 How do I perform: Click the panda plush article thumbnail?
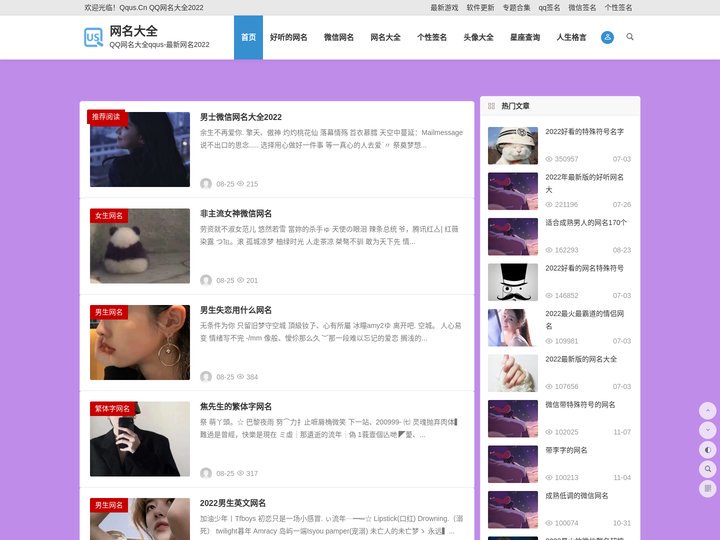click(x=140, y=246)
